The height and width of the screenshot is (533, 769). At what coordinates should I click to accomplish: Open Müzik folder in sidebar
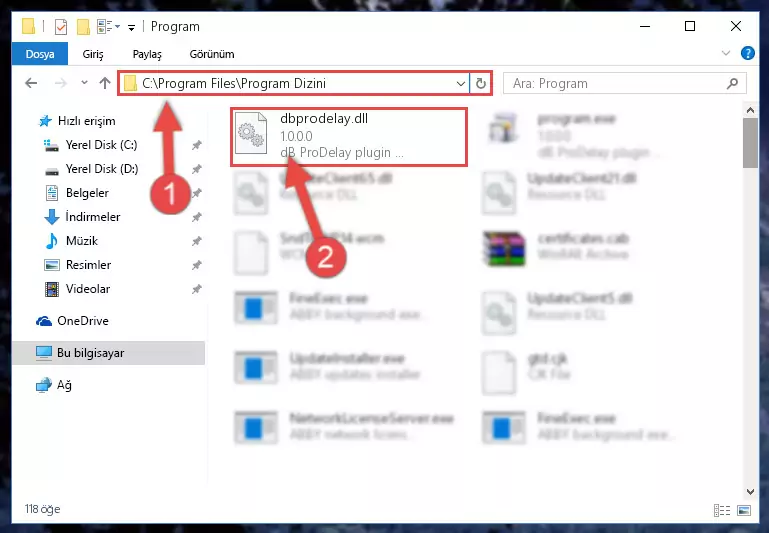tap(71, 241)
